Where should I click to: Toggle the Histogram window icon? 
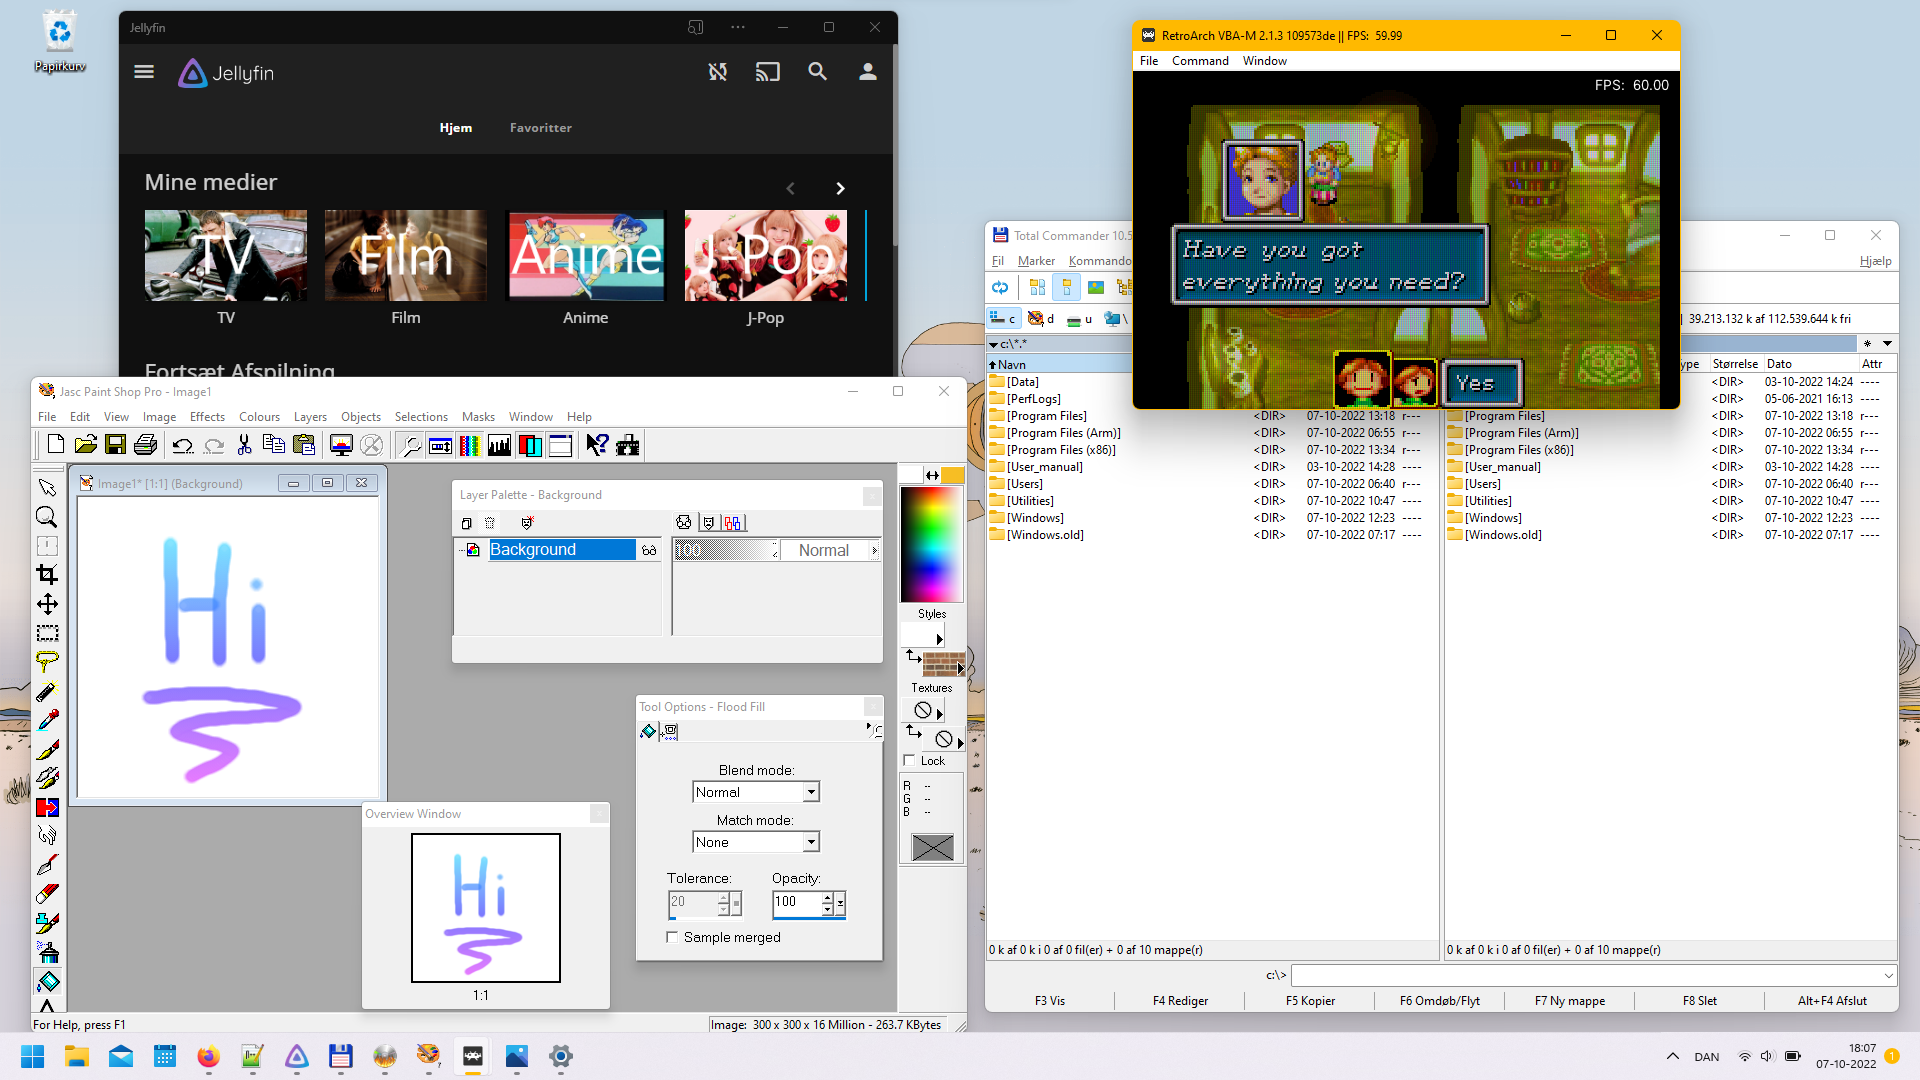(499, 445)
